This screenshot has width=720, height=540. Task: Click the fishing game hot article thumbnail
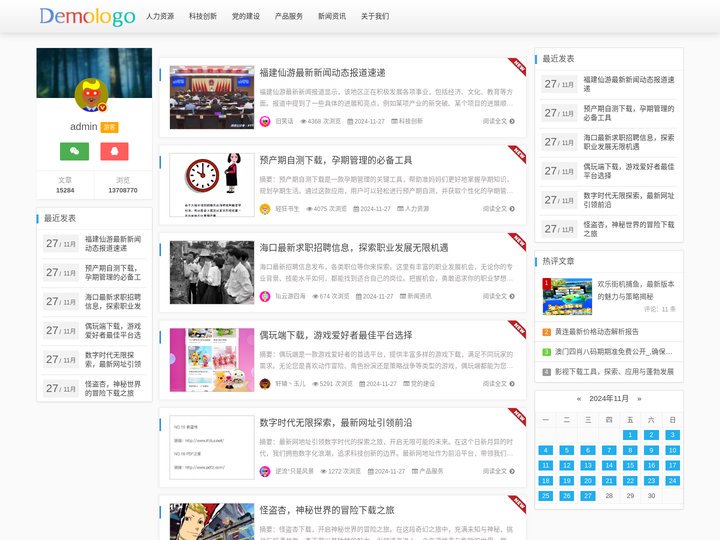pyautogui.click(x=568, y=297)
